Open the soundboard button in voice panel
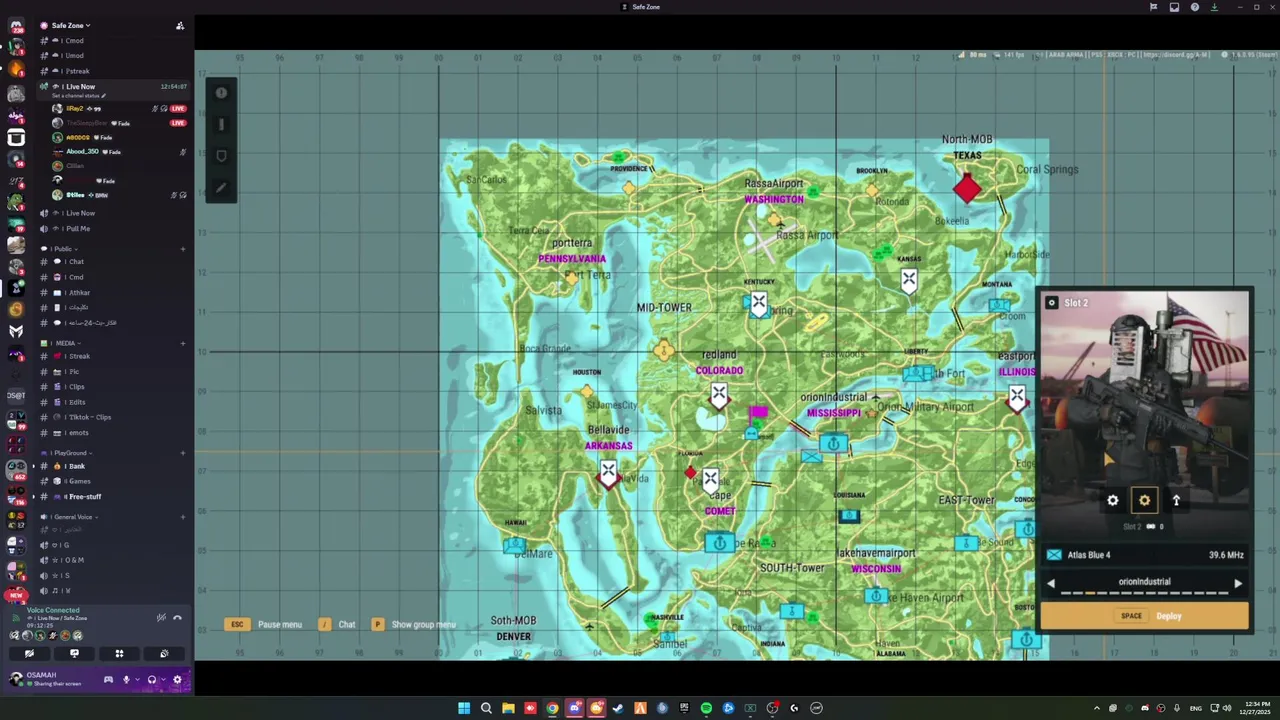Image resolution: width=1280 pixels, height=720 pixels. pyautogui.click(x=164, y=653)
